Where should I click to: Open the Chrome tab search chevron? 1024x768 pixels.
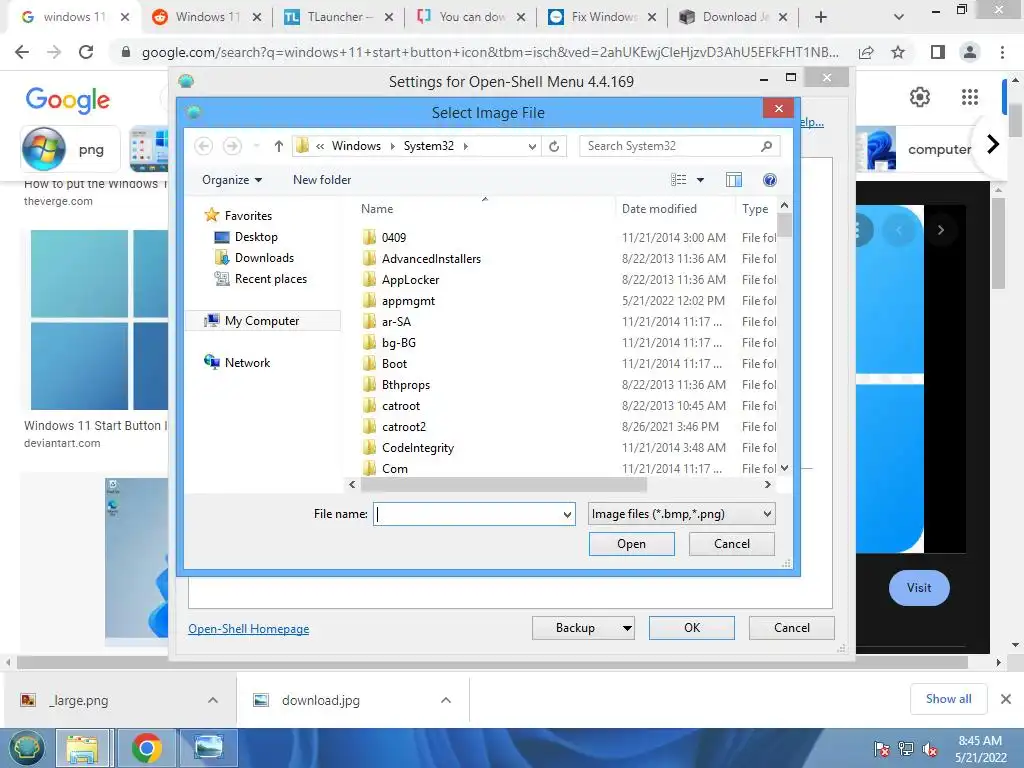[x=899, y=17]
